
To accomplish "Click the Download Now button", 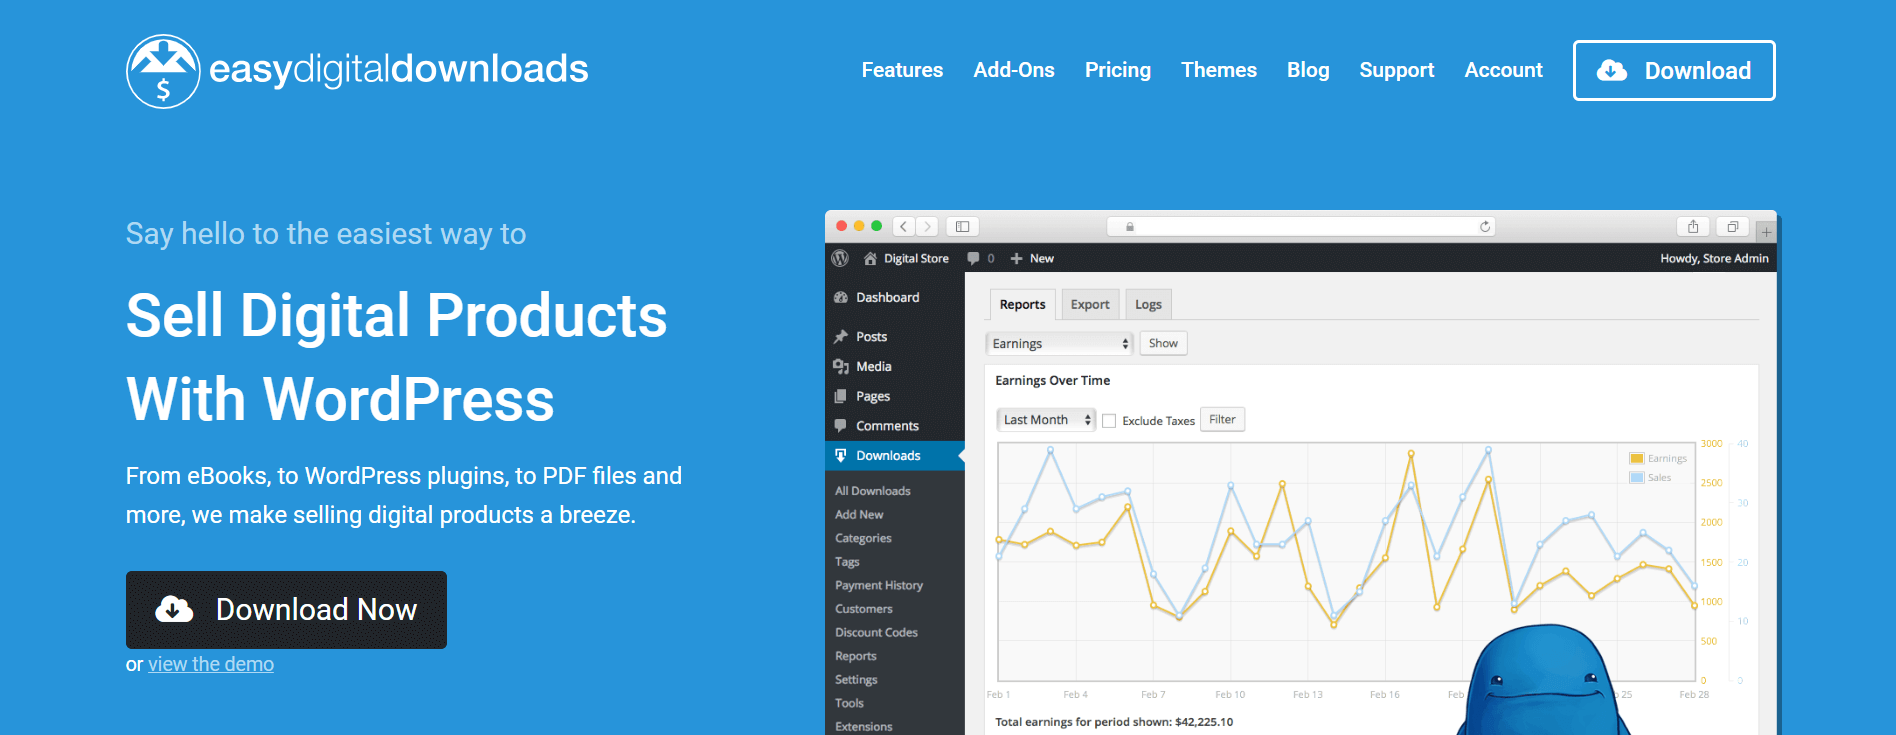I will point(286,609).
